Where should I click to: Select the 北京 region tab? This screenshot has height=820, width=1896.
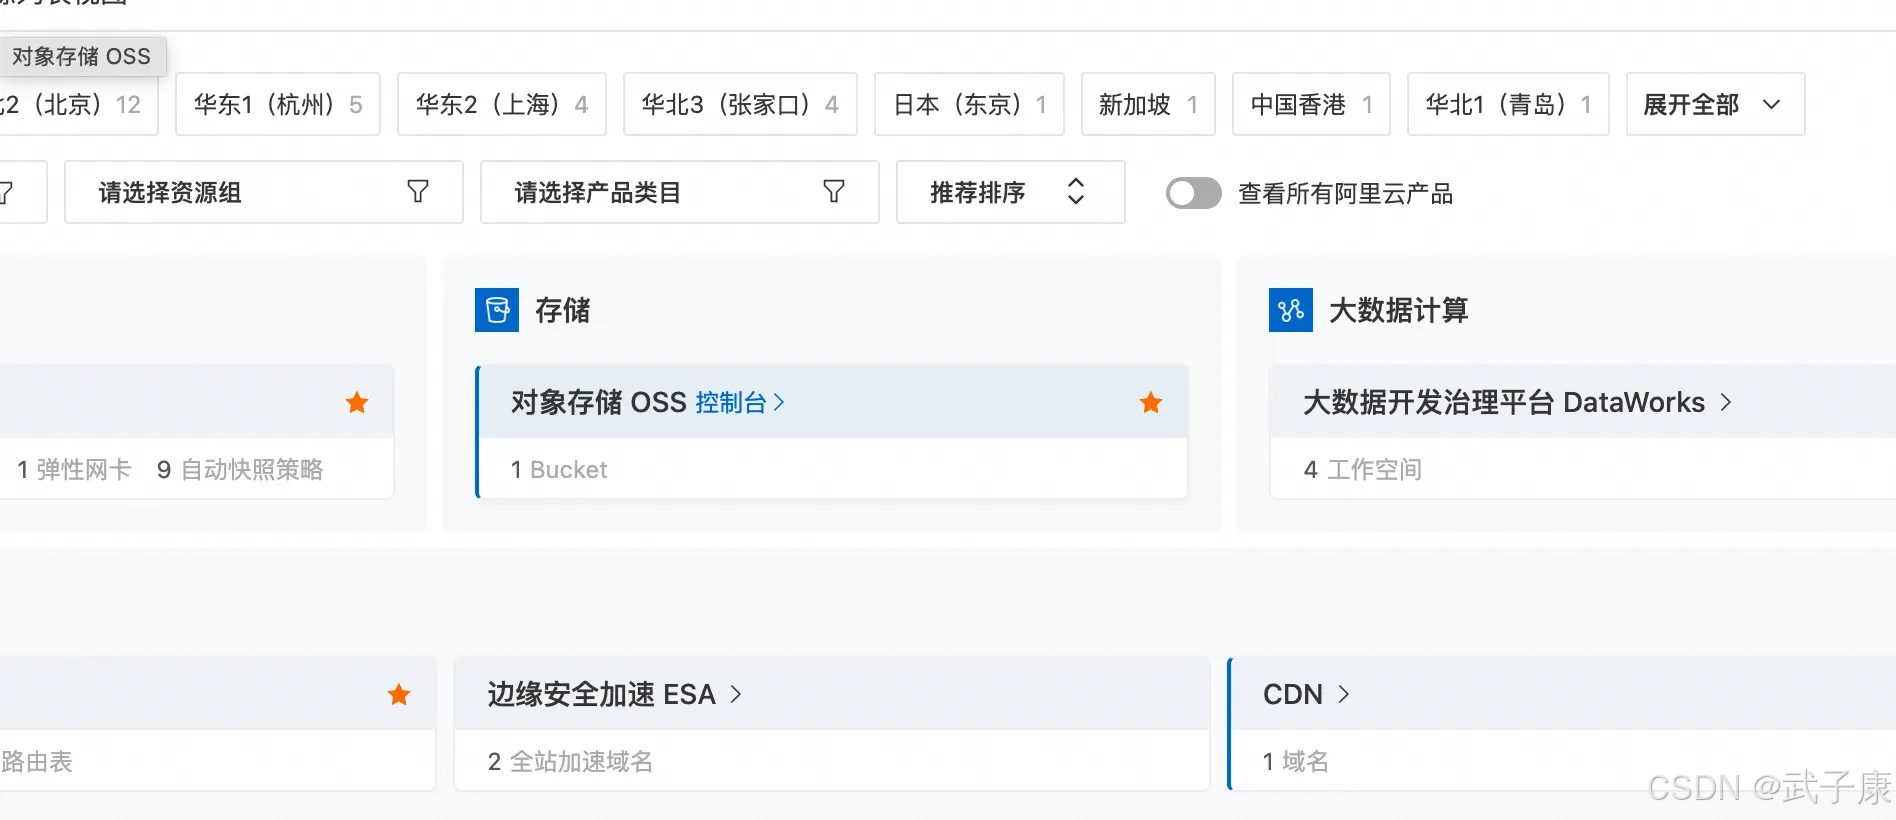(78, 104)
